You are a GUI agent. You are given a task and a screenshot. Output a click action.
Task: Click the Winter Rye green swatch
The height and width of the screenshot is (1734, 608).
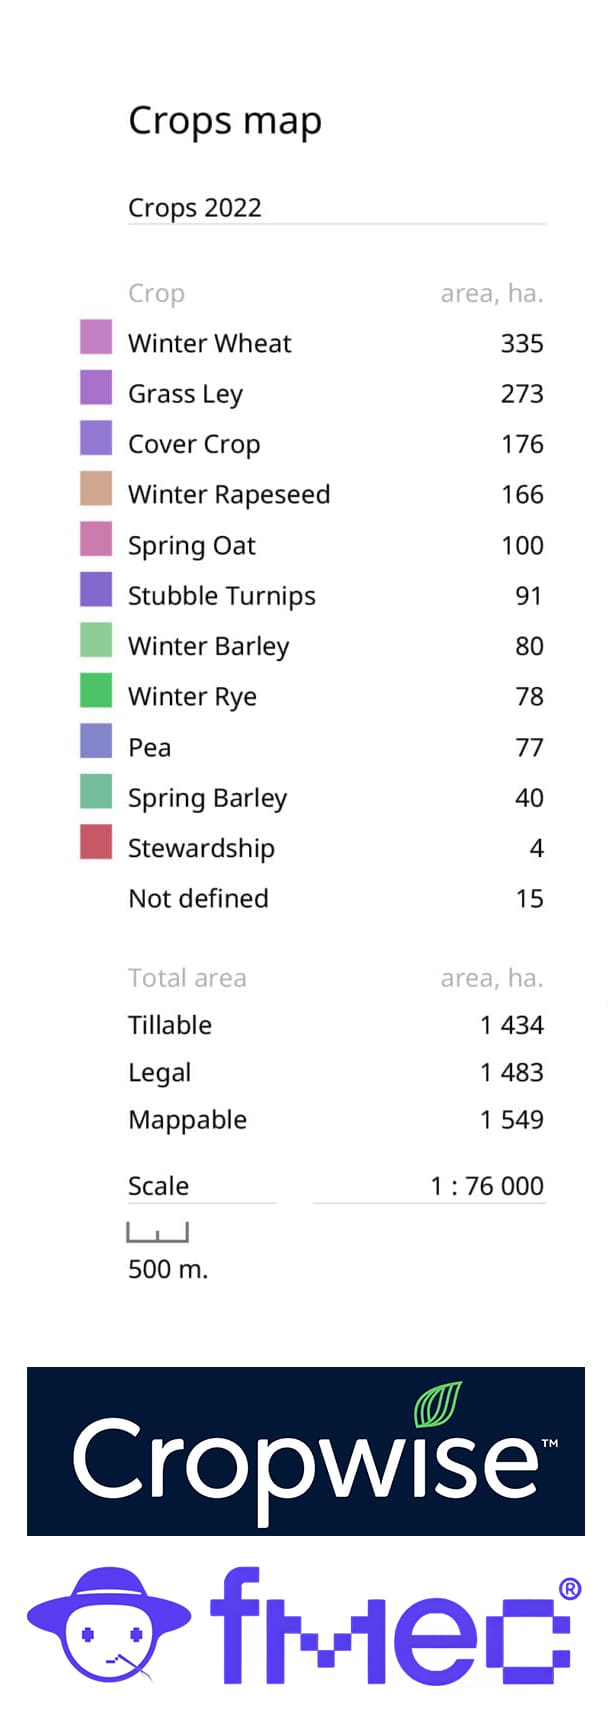[96, 690]
